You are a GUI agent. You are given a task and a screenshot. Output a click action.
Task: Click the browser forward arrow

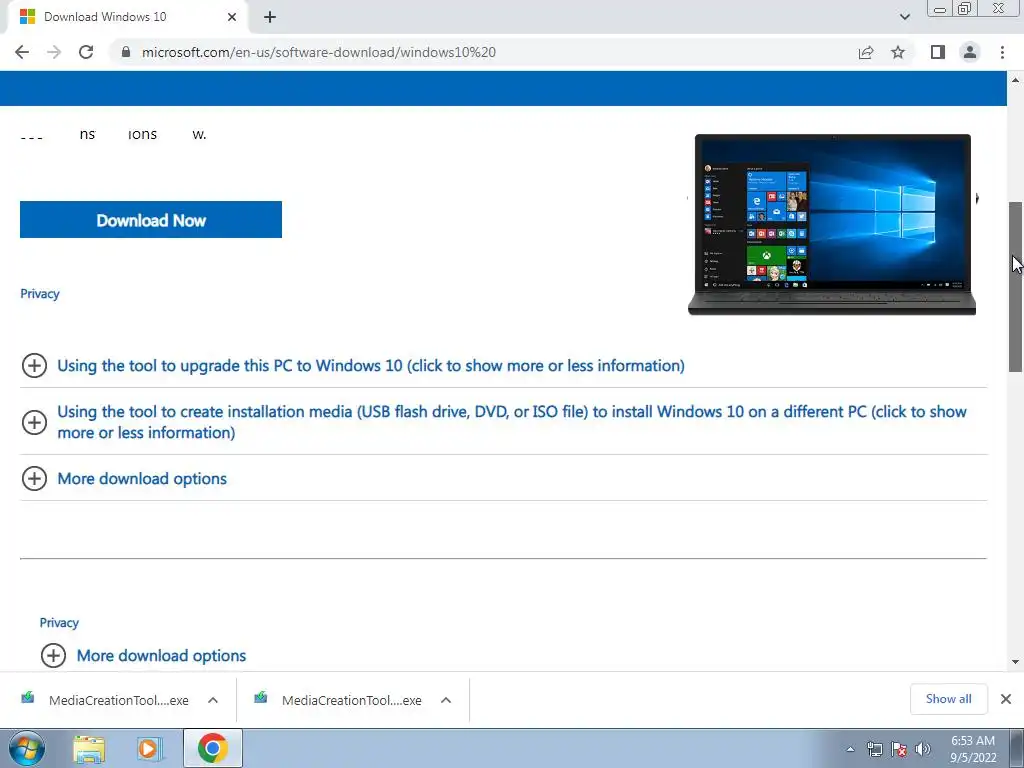54,52
